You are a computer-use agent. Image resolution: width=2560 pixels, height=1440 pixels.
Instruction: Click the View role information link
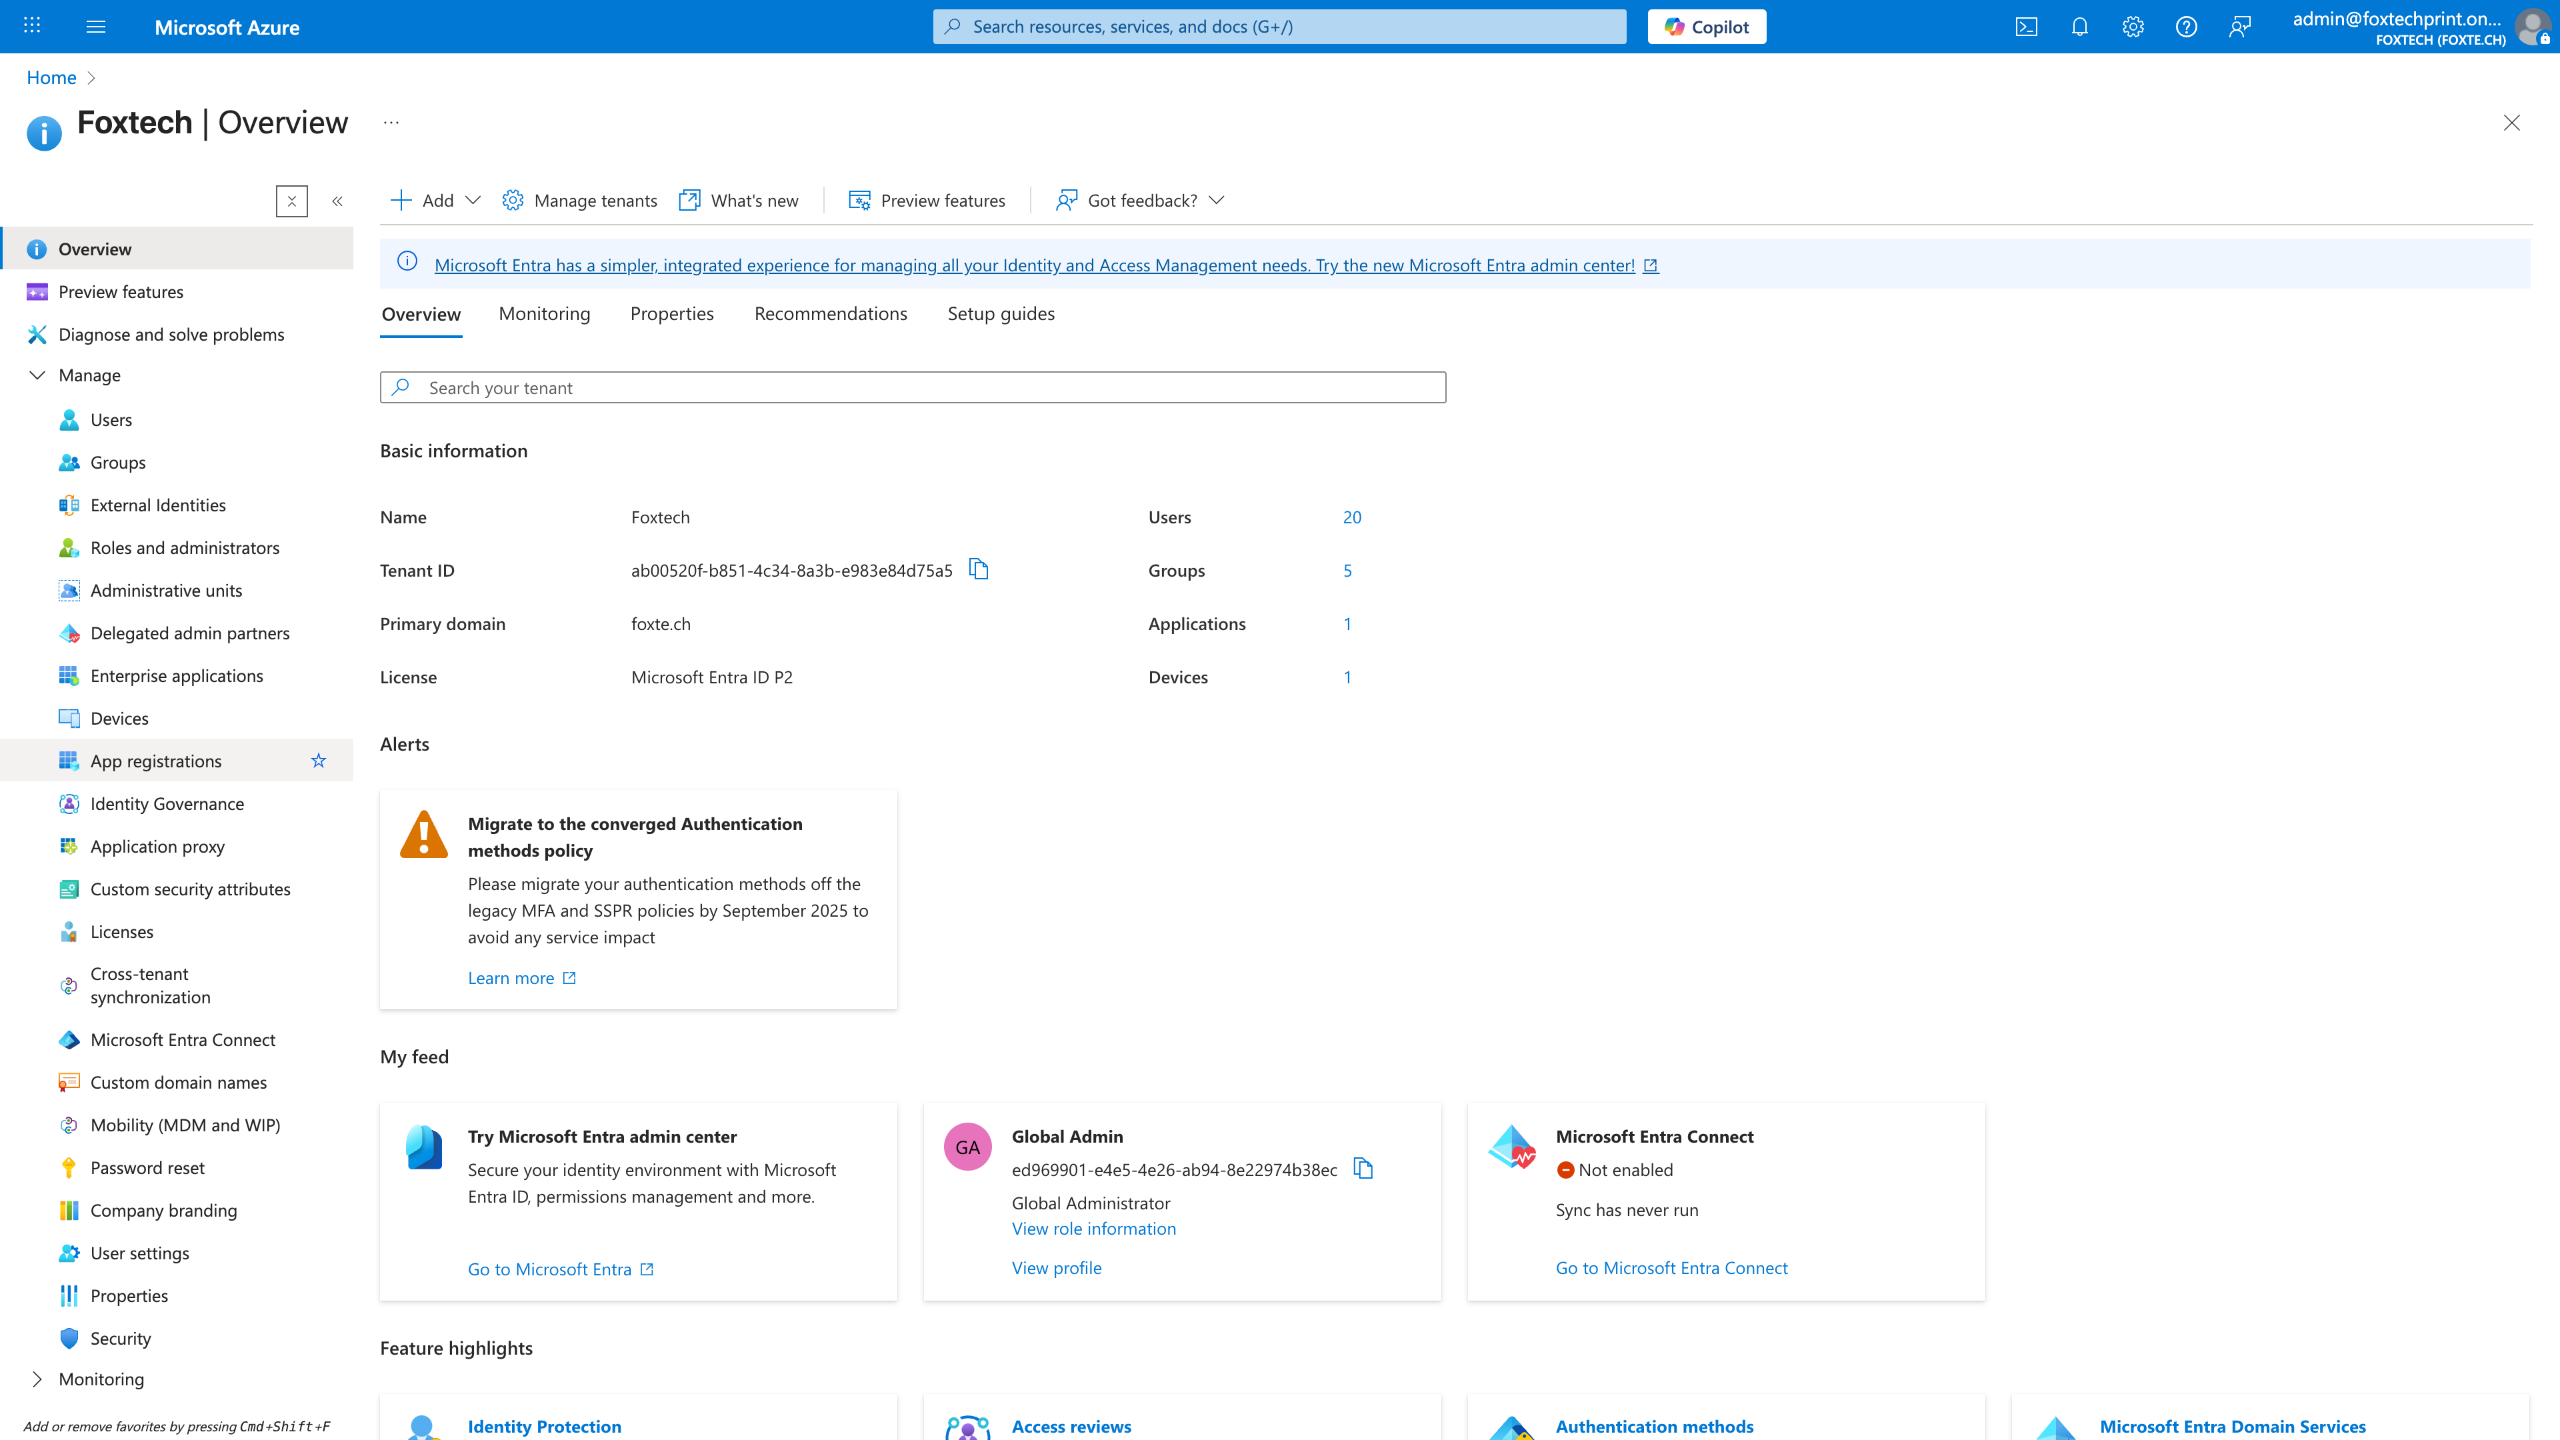click(x=1093, y=1229)
